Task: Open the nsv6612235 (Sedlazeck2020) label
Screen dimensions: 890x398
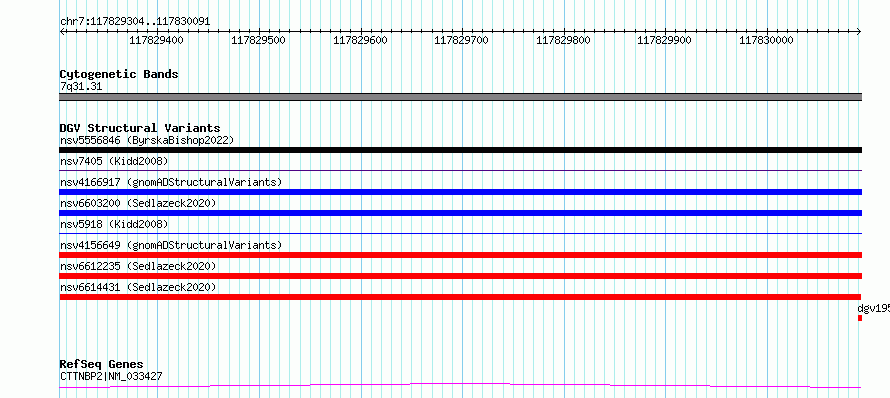Action: point(138,266)
